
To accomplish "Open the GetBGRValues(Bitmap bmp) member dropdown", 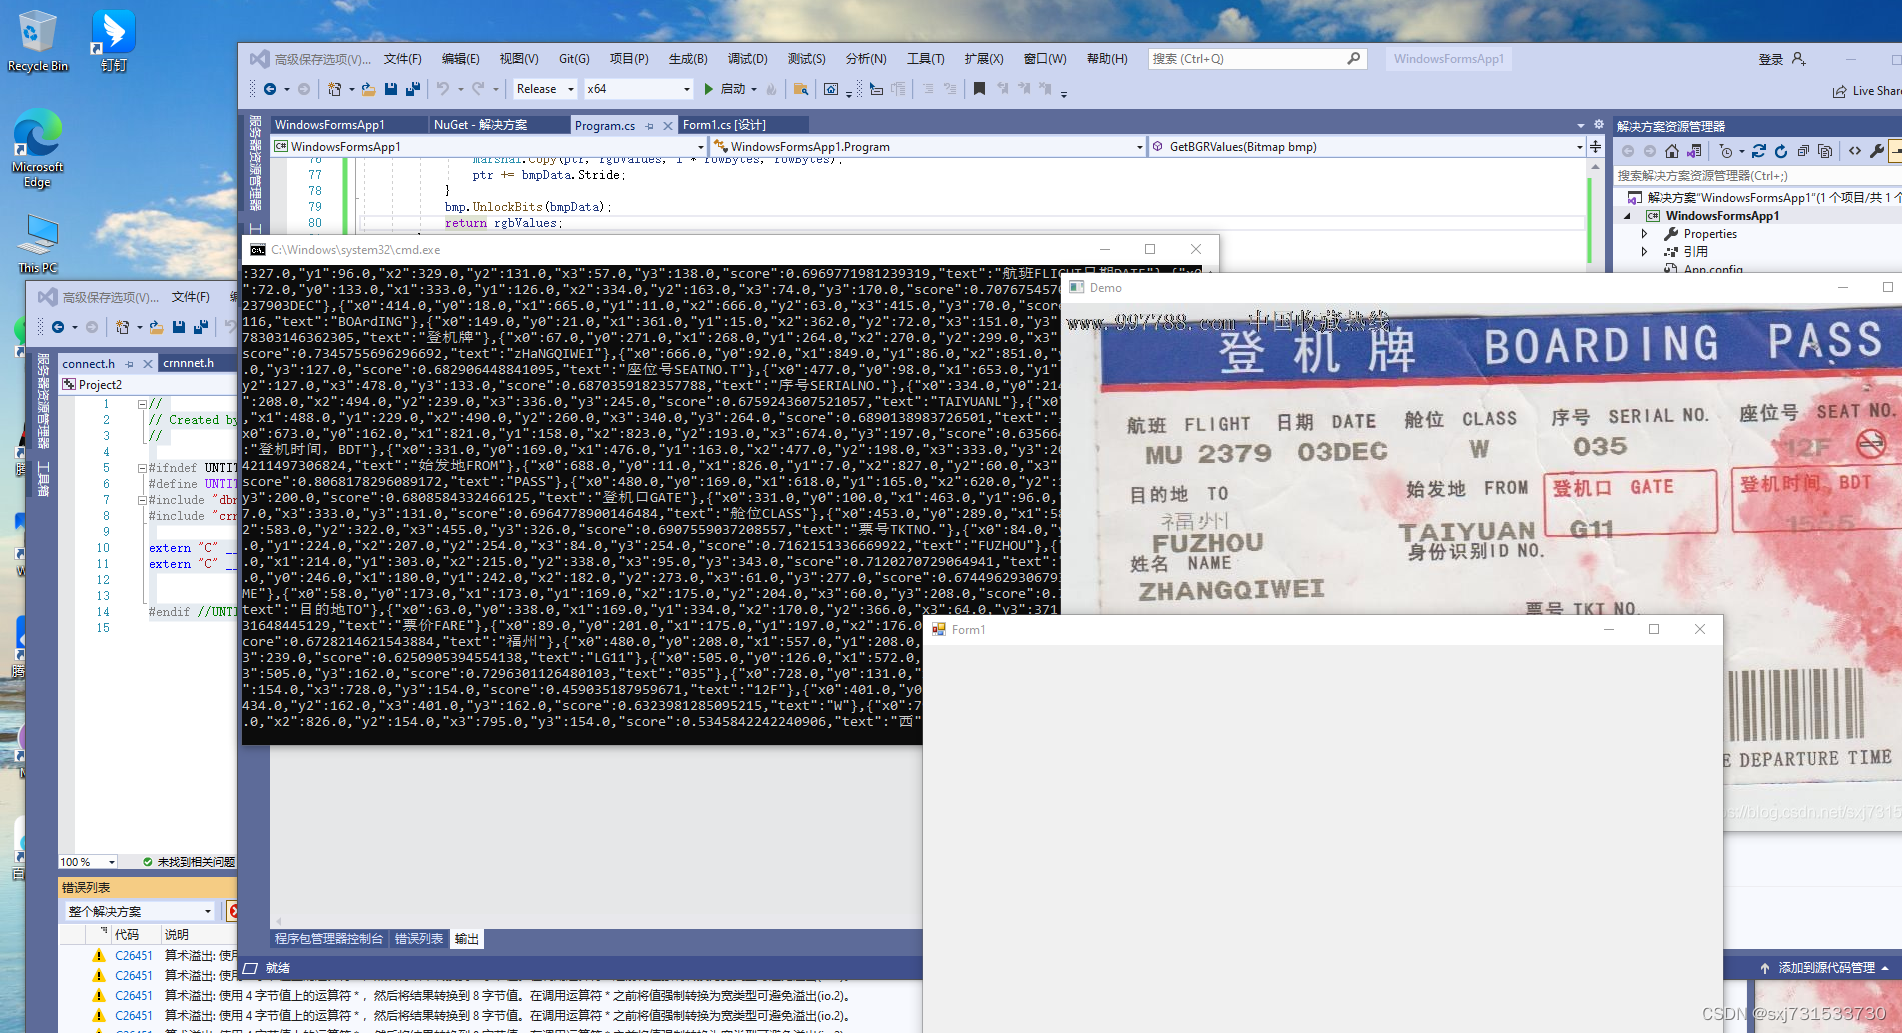I will tap(1367, 147).
